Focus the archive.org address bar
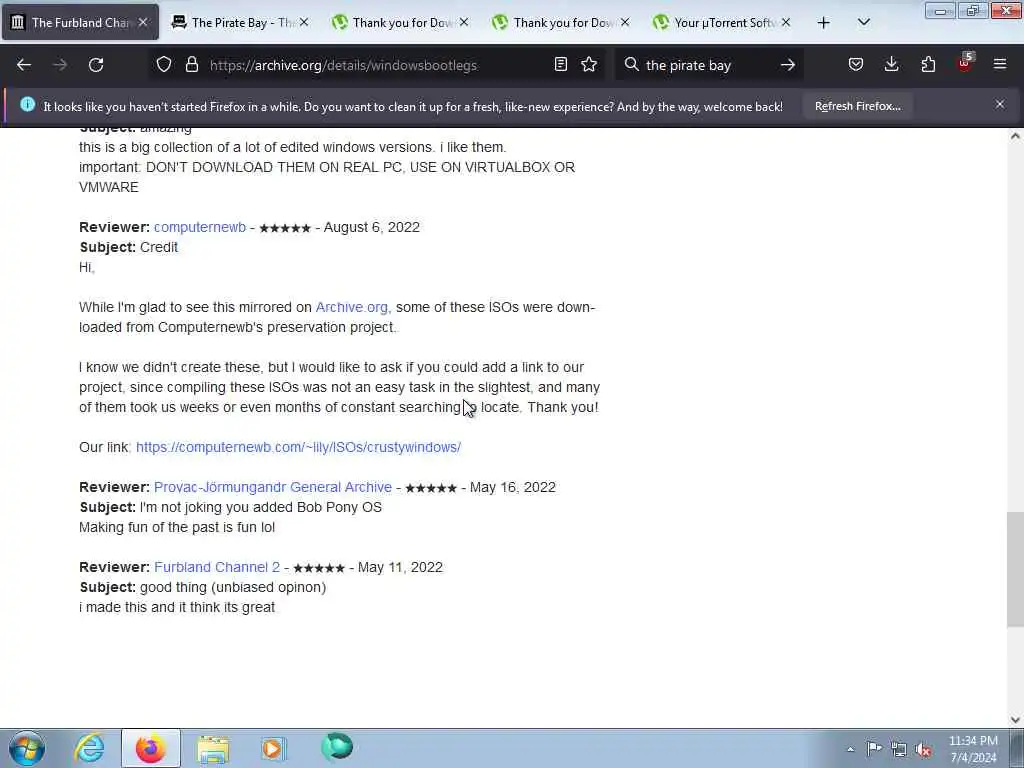 tap(343, 65)
